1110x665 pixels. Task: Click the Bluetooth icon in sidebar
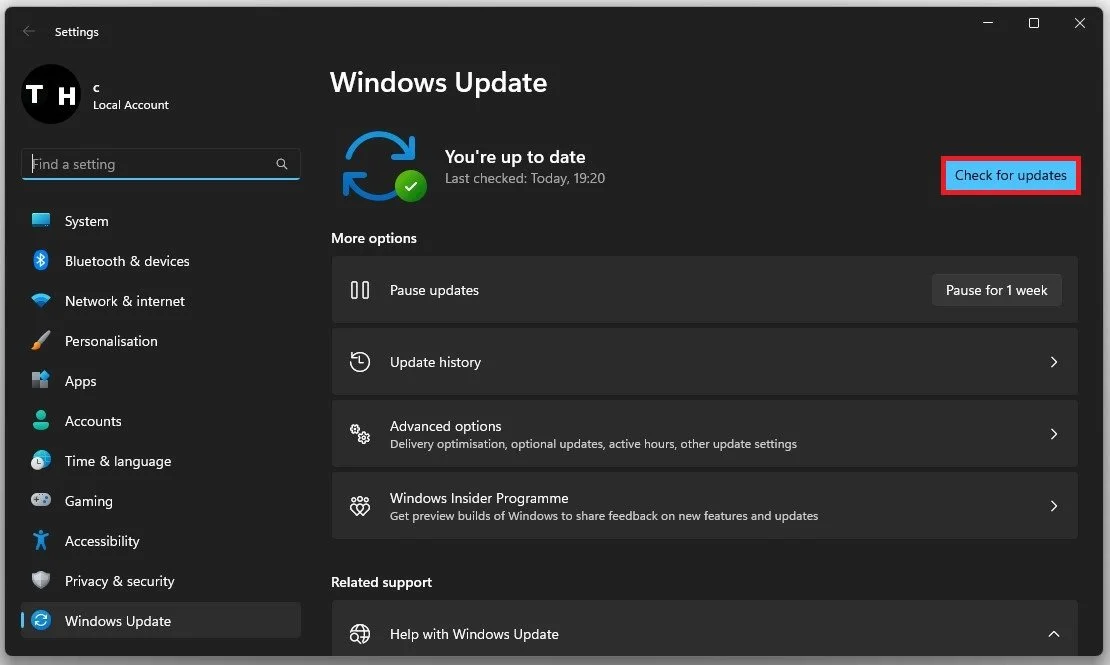pos(41,261)
